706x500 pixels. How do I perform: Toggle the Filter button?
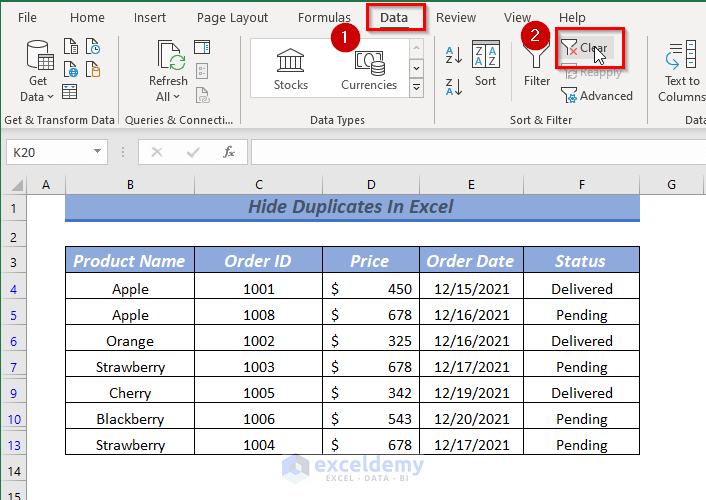tap(537, 65)
